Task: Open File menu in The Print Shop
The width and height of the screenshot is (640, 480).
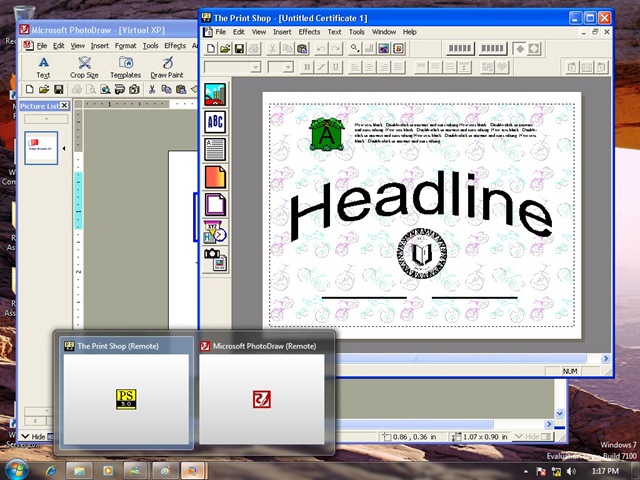Action: 220,32
